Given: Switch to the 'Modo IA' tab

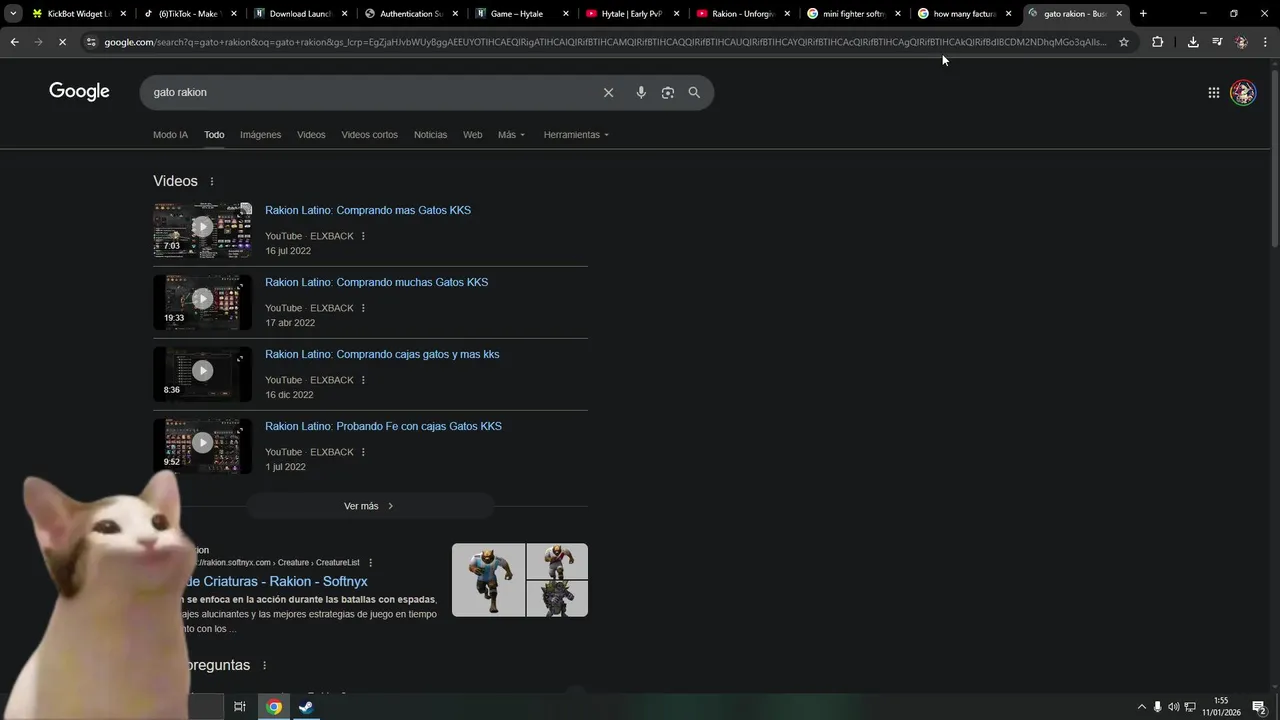Looking at the screenshot, I should [x=170, y=135].
